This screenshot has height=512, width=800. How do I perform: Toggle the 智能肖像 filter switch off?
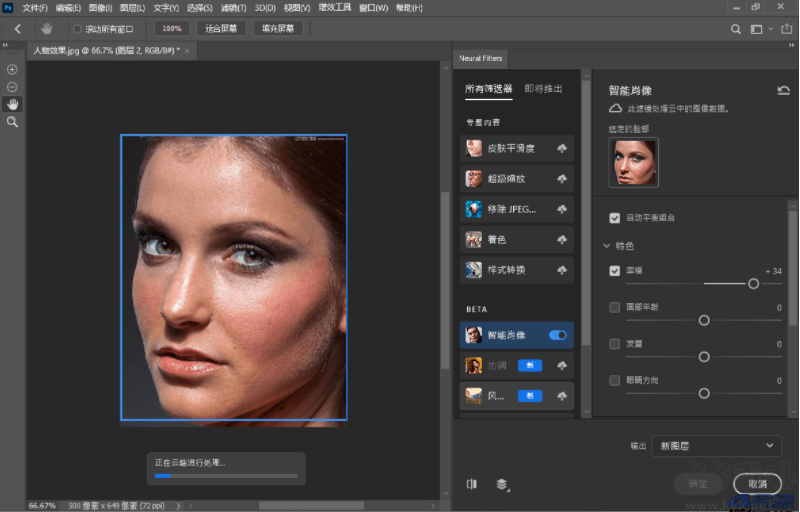(x=557, y=335)
